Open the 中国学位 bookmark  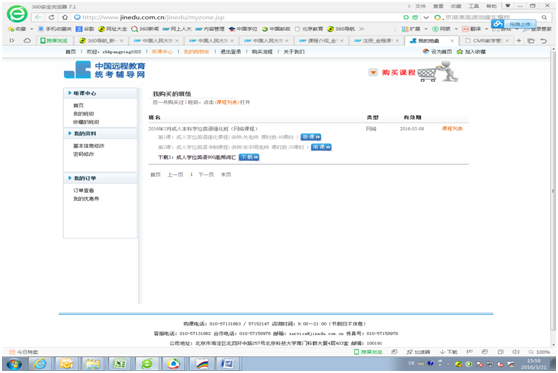[x=243, y=29]
